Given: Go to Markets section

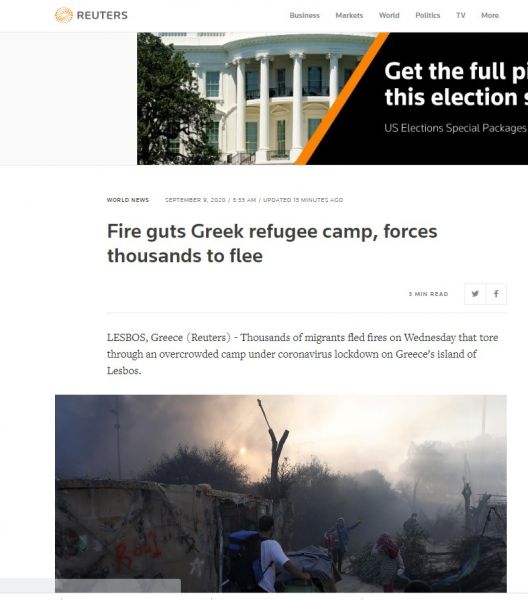Looking at the screenshot, I should 349,15.
